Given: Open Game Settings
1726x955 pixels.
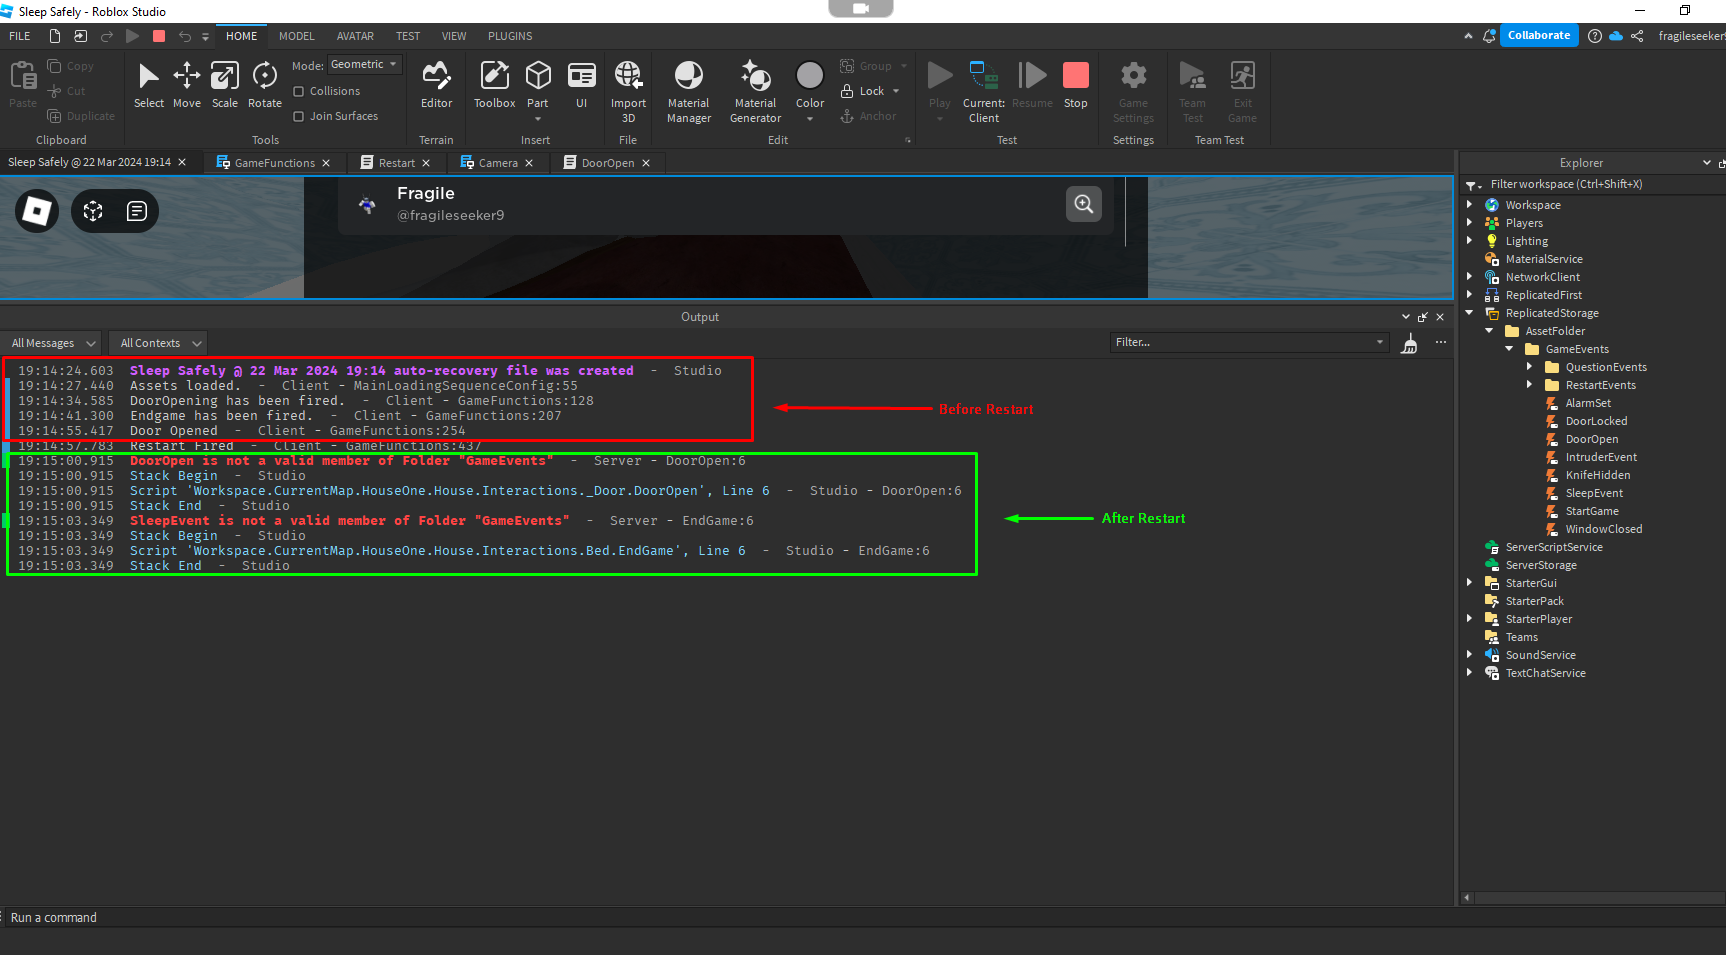Looking at the screenshot, I should (1133, 88).
